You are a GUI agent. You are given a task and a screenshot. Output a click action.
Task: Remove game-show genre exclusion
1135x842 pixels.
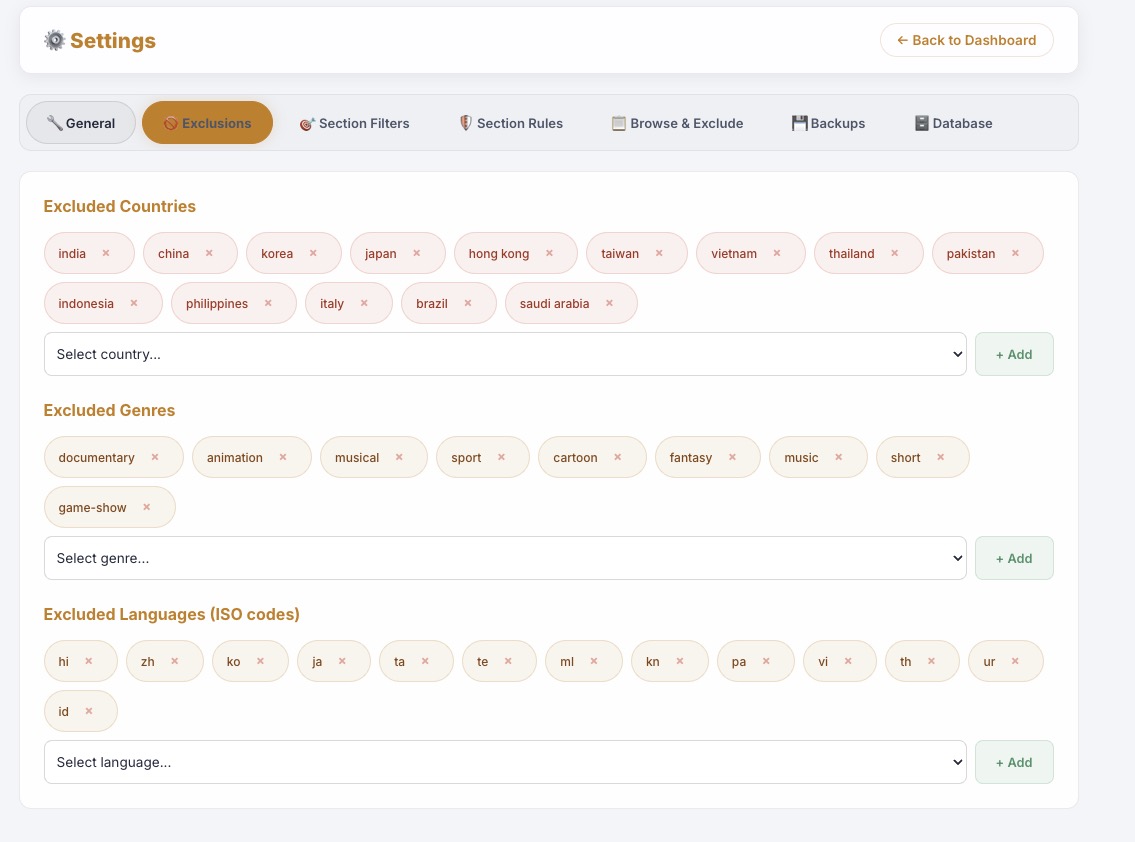pyautogui.click(x=147, y=508)
